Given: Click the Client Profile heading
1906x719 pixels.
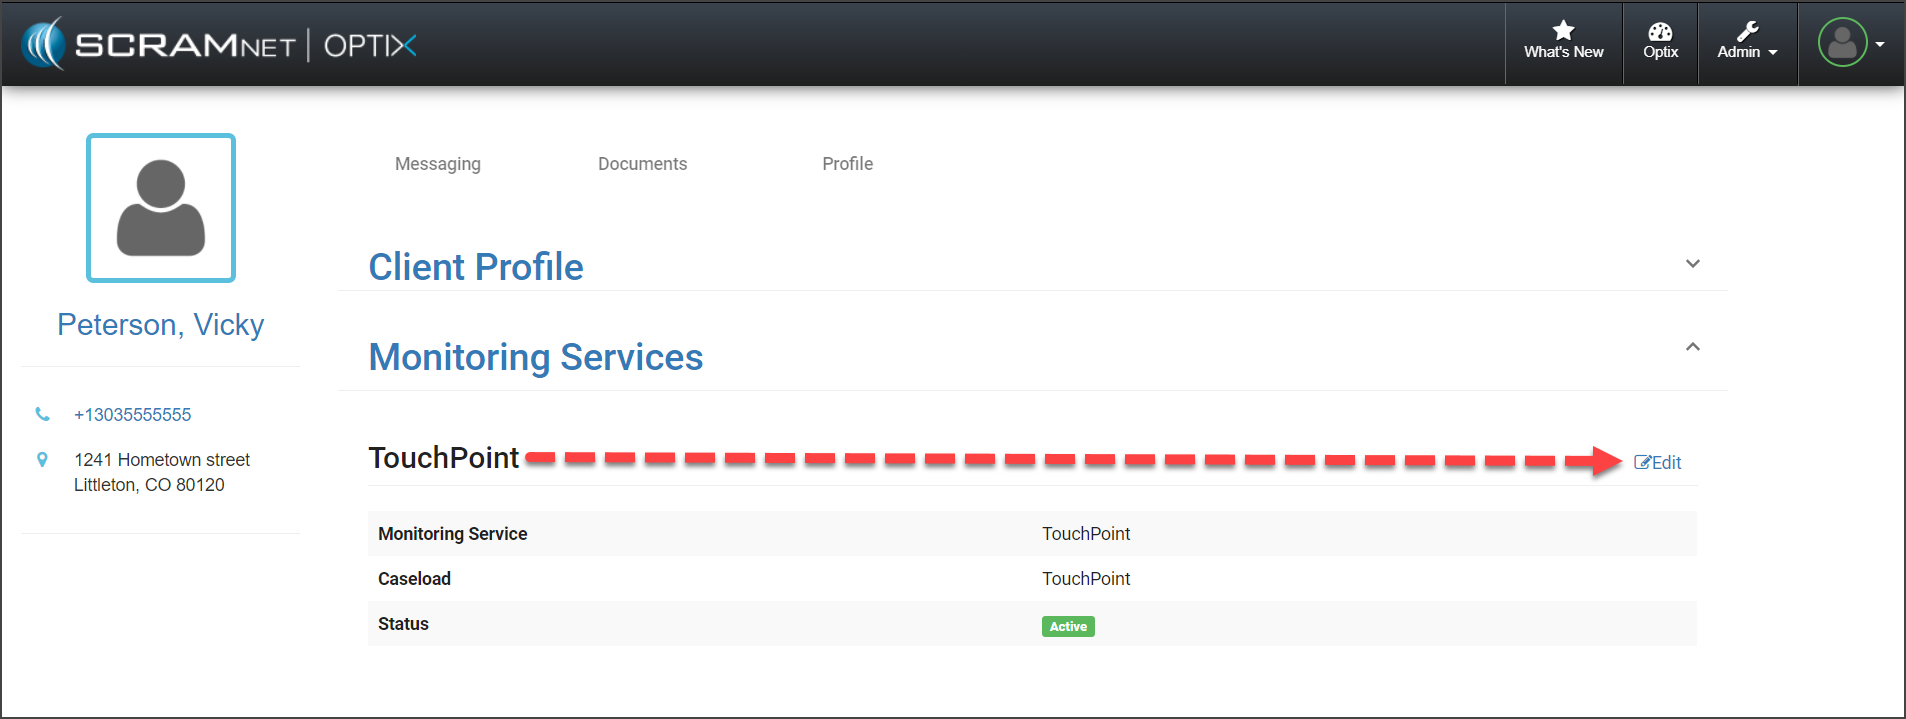Looking at the screenshot, I should [x=476, y=267].
